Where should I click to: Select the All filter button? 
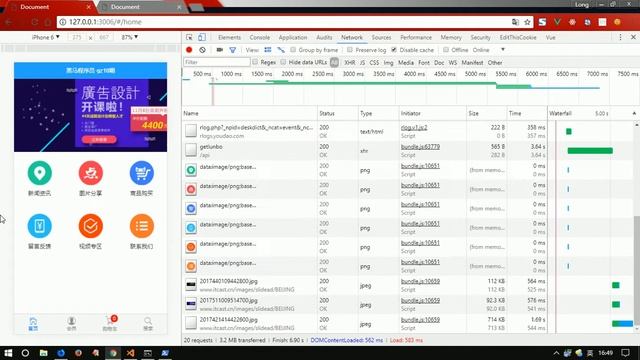coord(334,62)
